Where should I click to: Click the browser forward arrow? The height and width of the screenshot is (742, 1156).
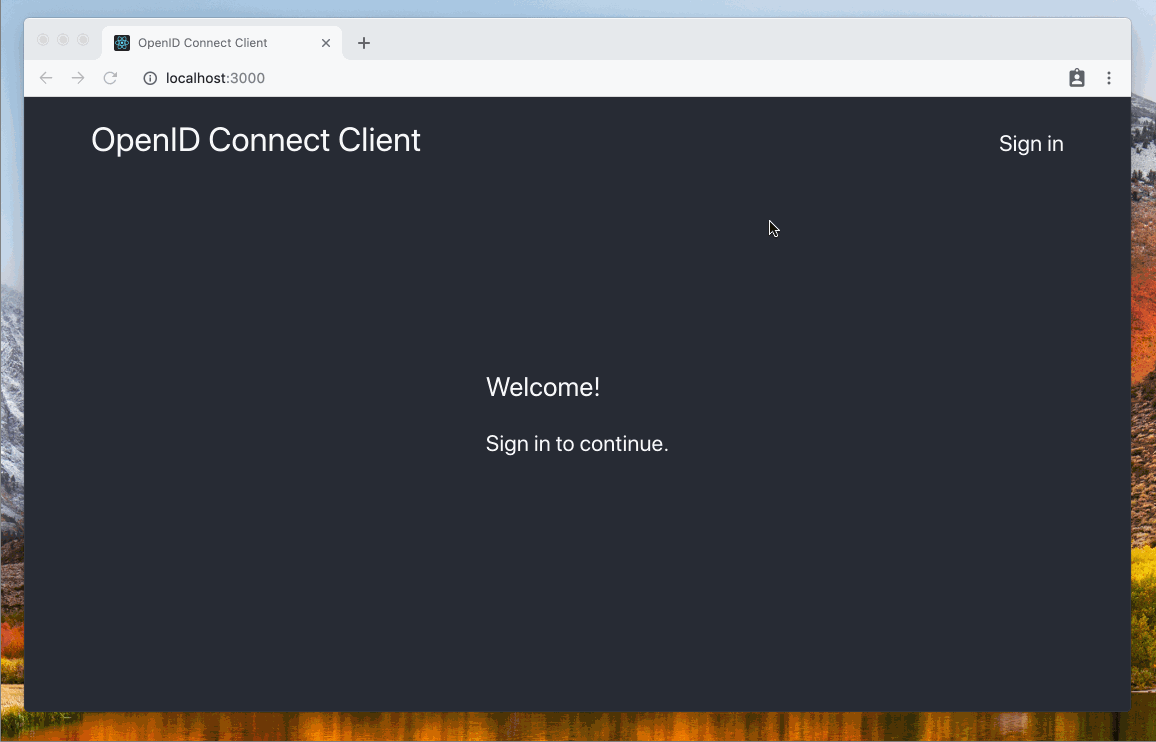pyautogui.click(x=78, y=78)
